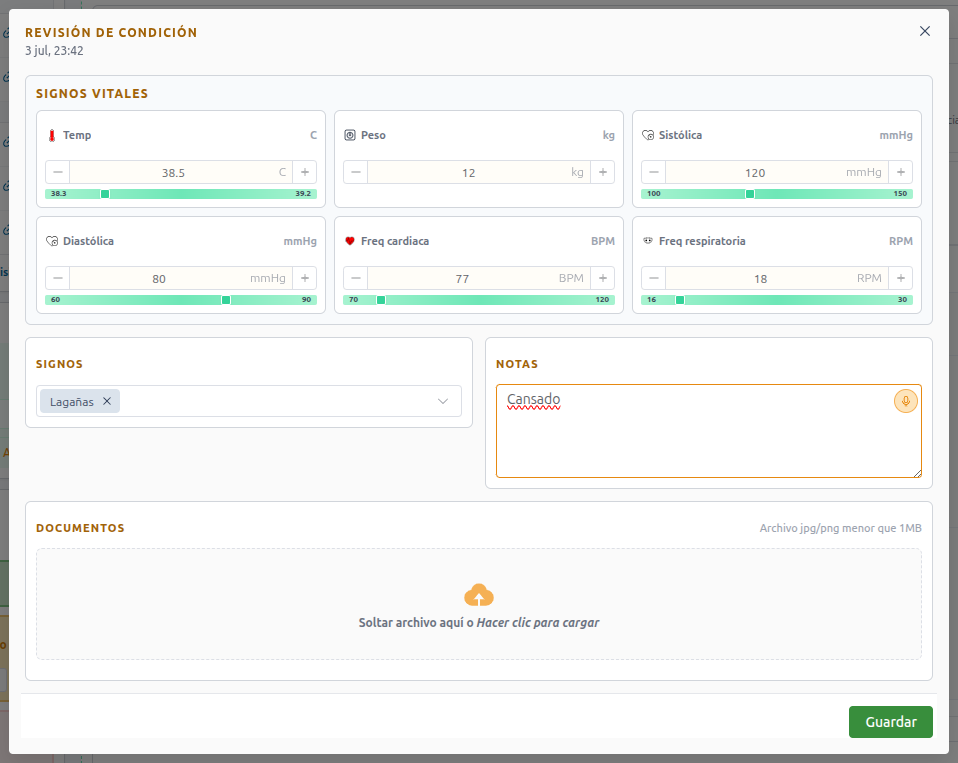Click the heart icon beside Sistólica
Viewport: 958px width, 763px height.
coord(648,135)
